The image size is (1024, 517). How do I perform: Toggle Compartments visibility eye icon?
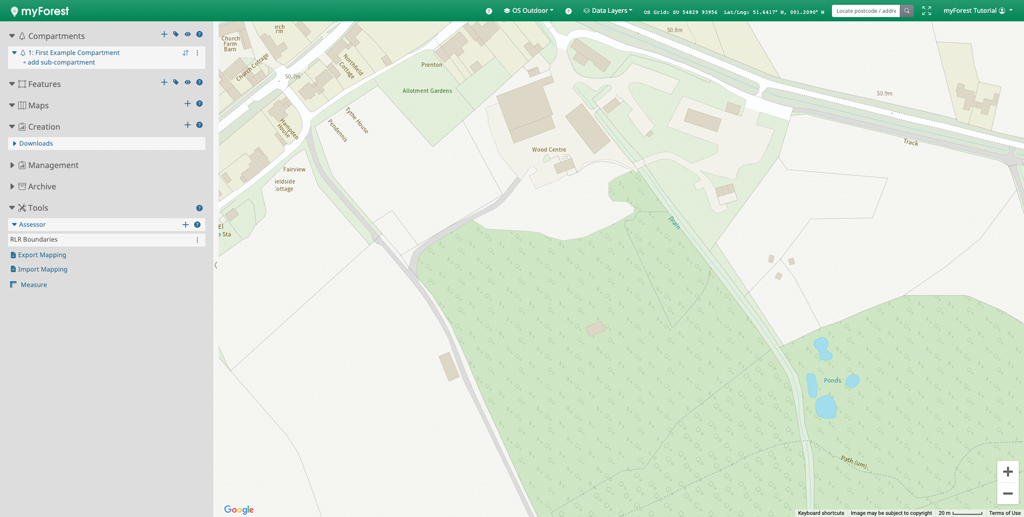[187, 35]
